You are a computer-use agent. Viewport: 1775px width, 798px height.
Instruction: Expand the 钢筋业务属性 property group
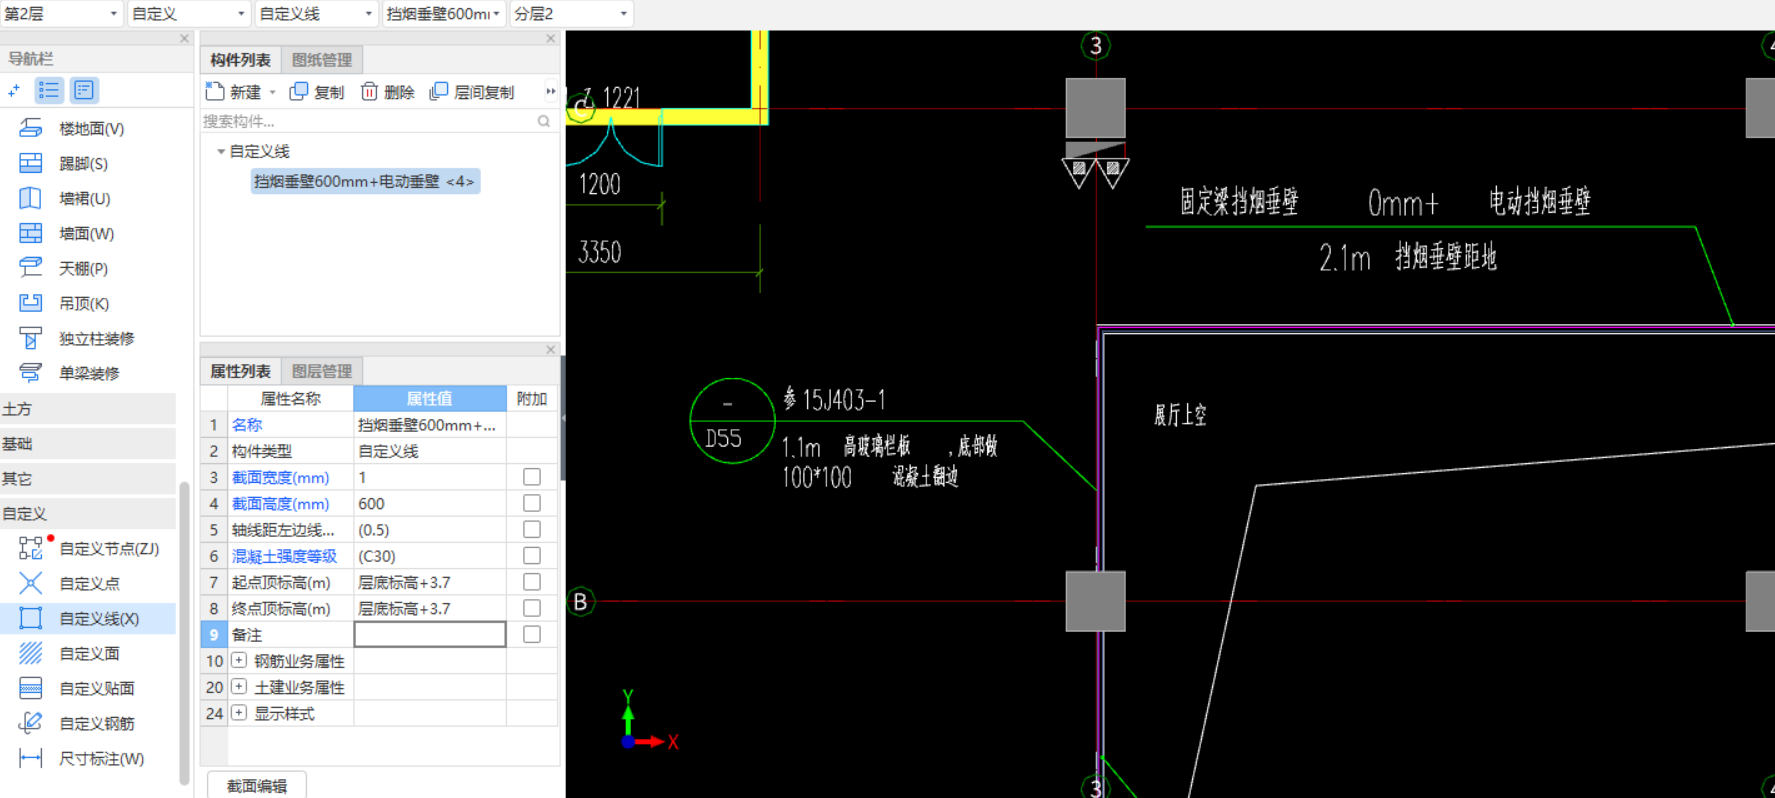pyautogui.click(x=239, y=660)
